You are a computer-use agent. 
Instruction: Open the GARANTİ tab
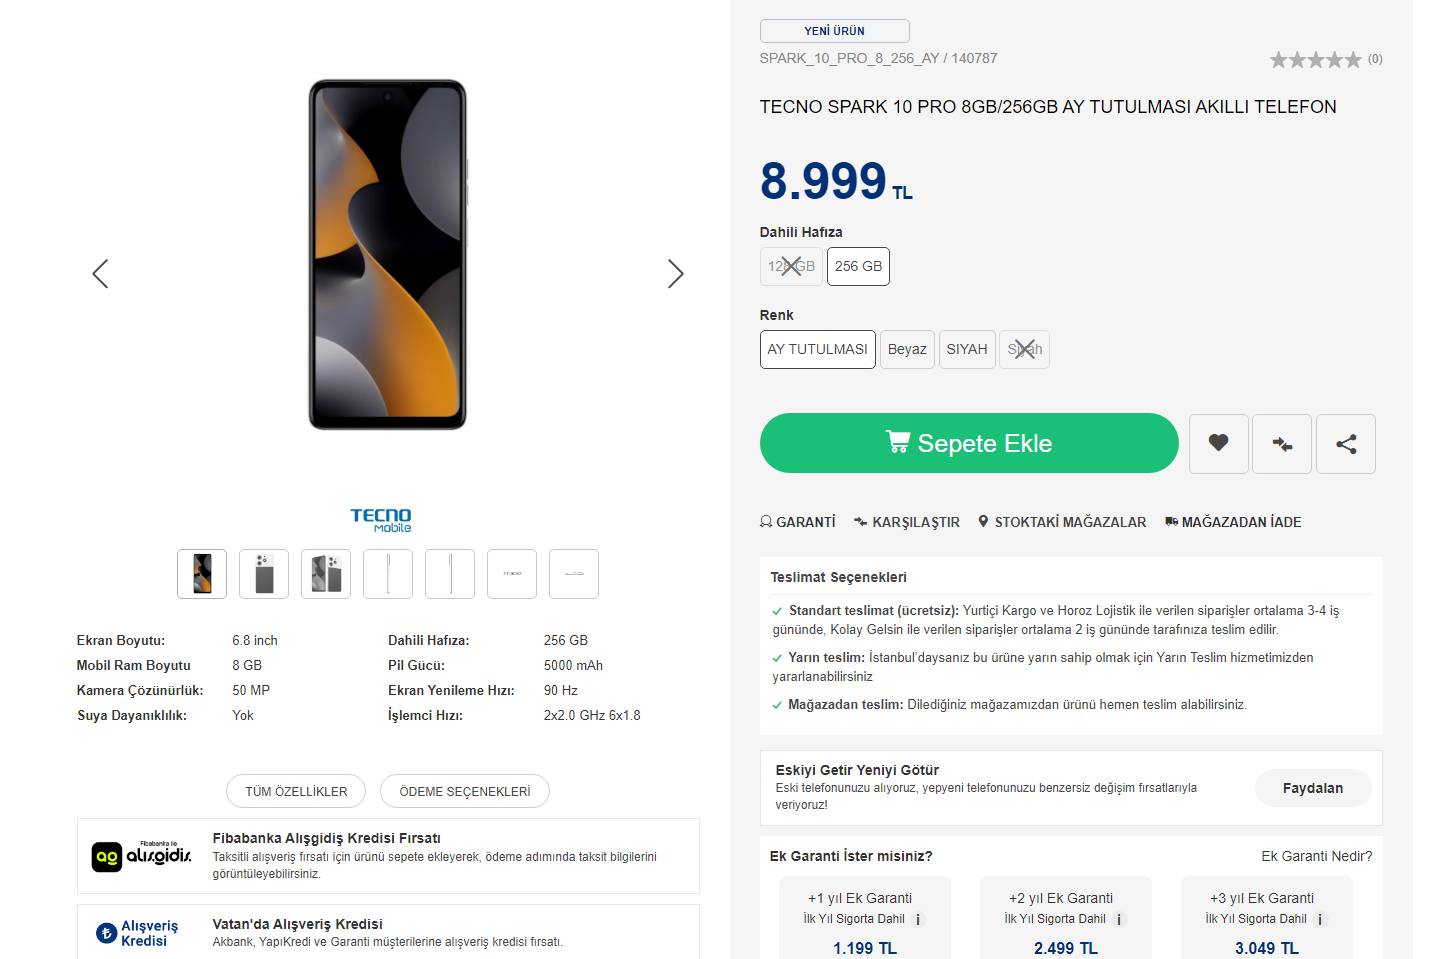798,522
